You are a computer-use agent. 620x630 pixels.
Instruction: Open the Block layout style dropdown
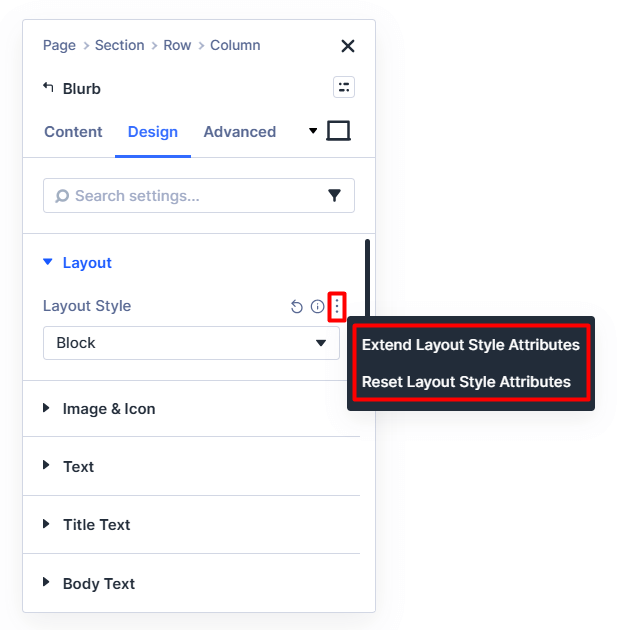click(x=192, y=343)
